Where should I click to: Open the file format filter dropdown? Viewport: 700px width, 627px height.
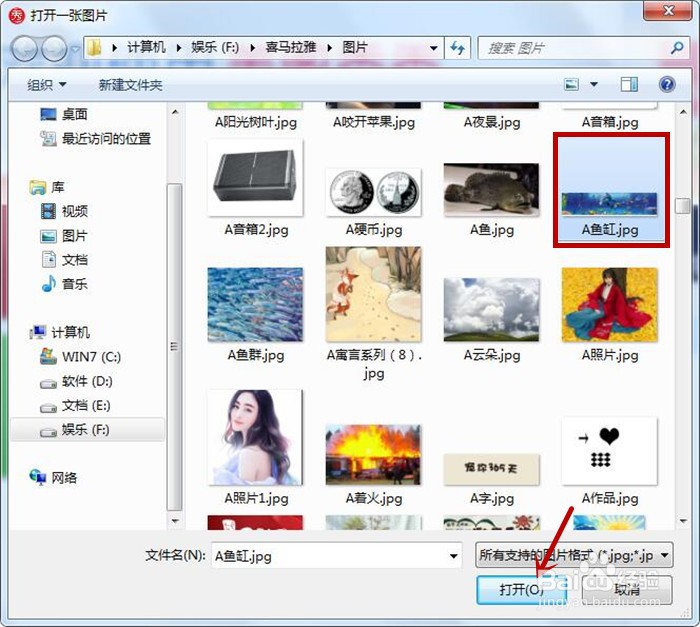coord(574,556)
